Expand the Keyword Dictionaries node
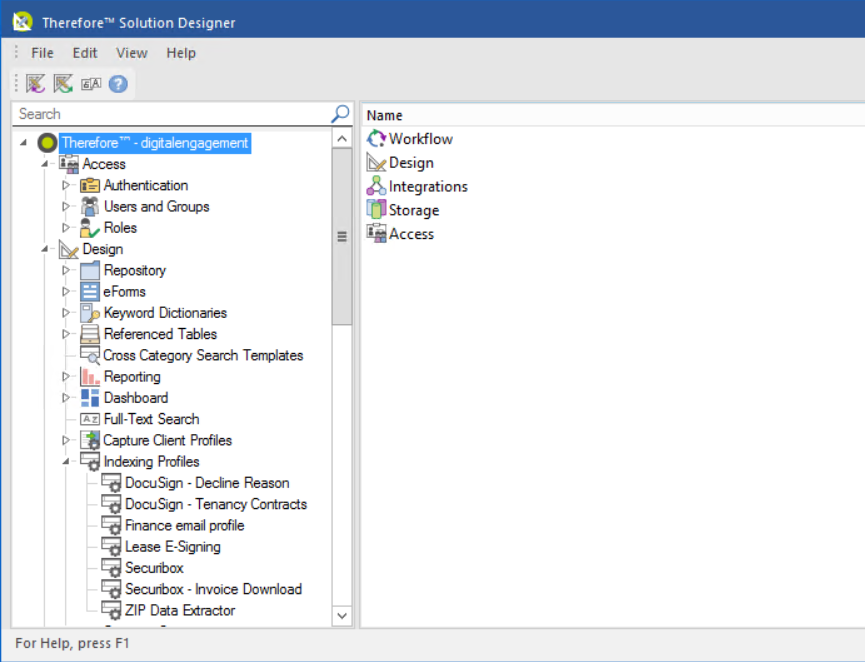Viewport: 865px width, 662px height. pyautogui.click(x=66, y=313)
